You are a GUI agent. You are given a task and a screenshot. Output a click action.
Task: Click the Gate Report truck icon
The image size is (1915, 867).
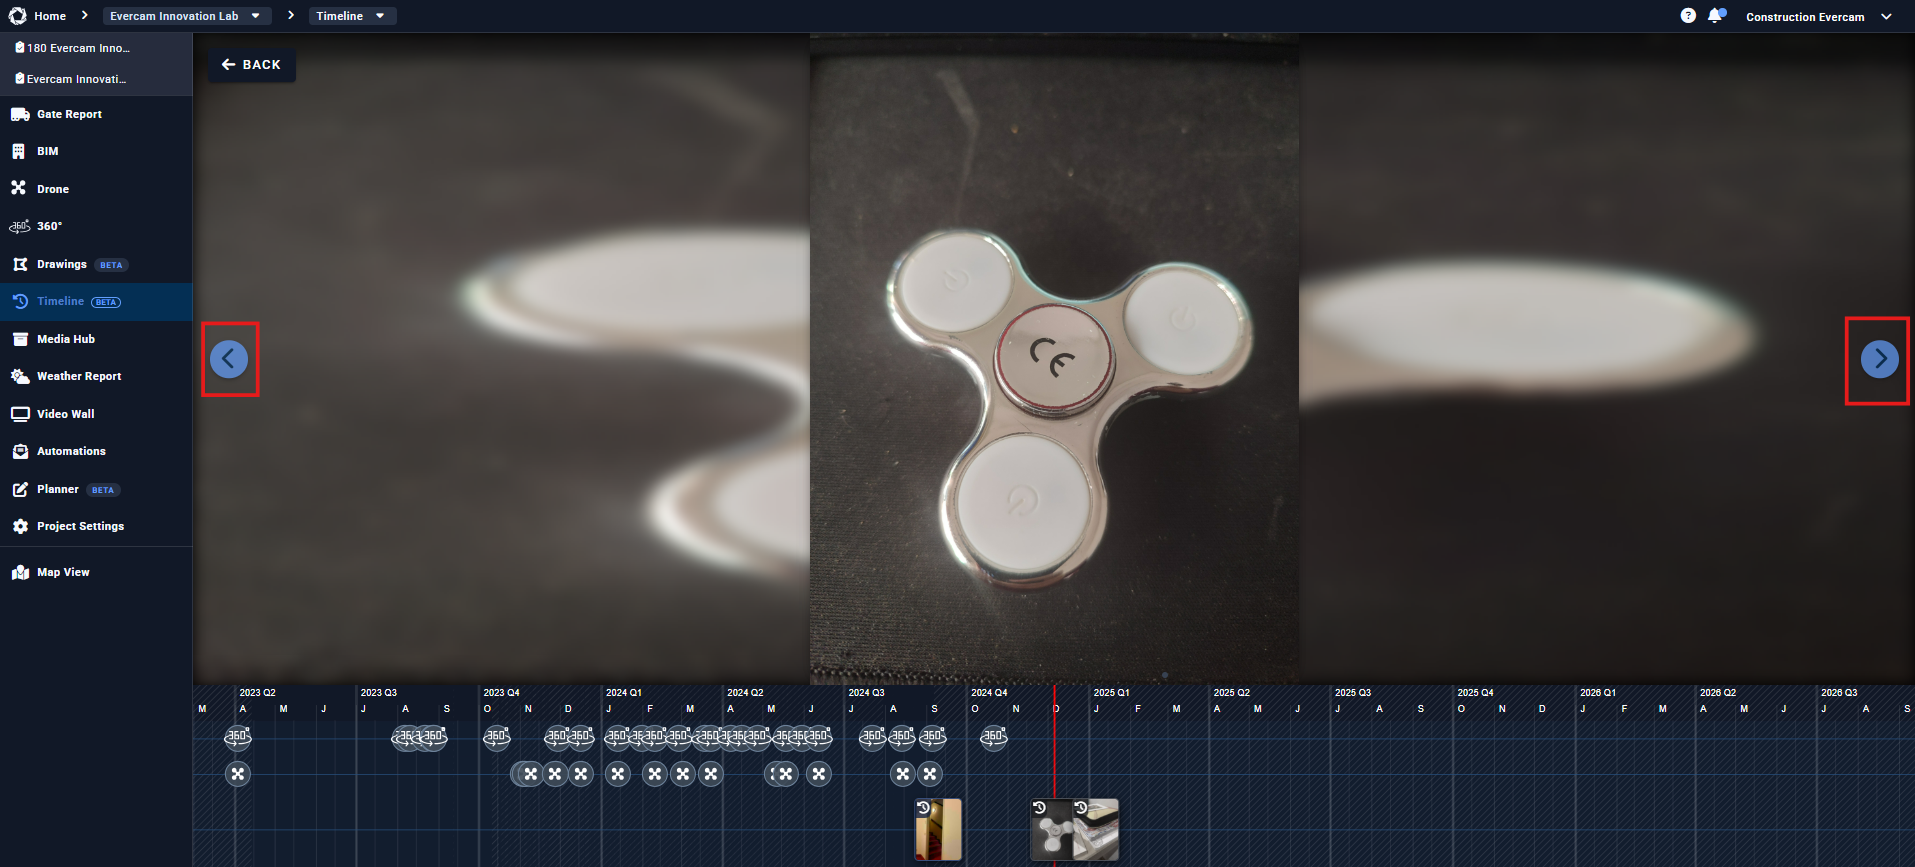point(20,114)
